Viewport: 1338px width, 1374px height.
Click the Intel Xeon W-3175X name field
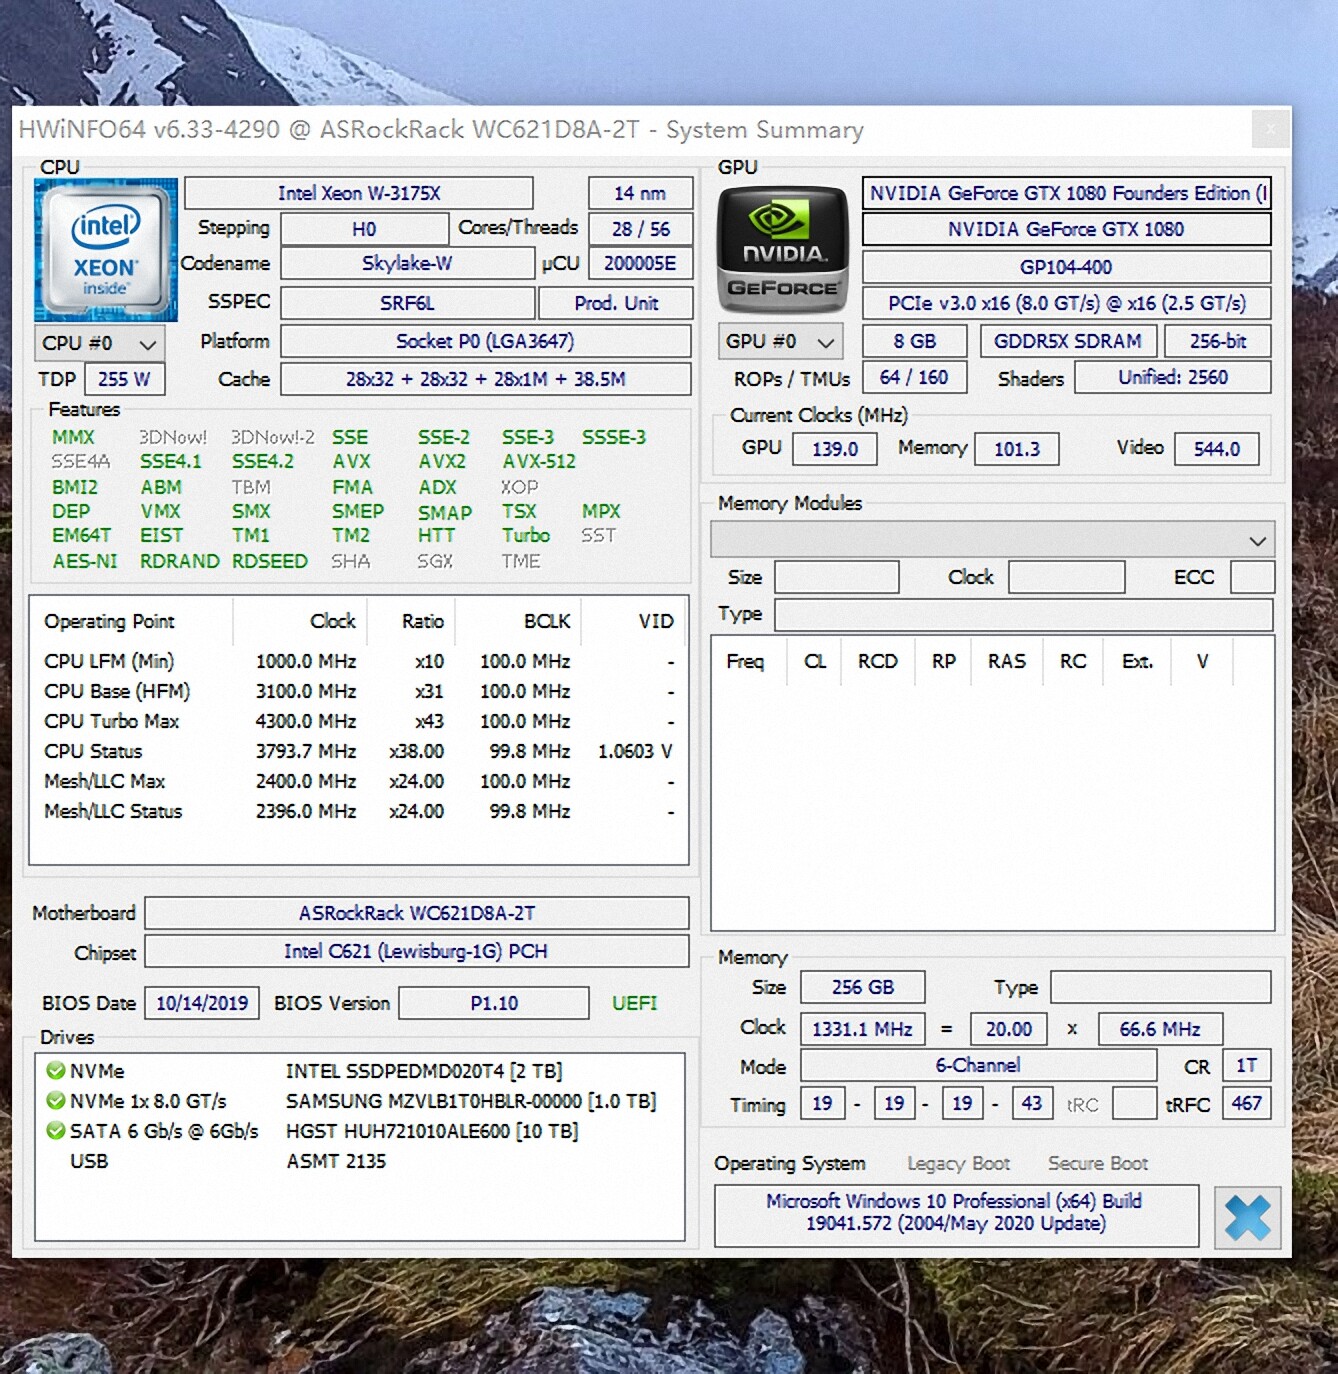point(359,193)
